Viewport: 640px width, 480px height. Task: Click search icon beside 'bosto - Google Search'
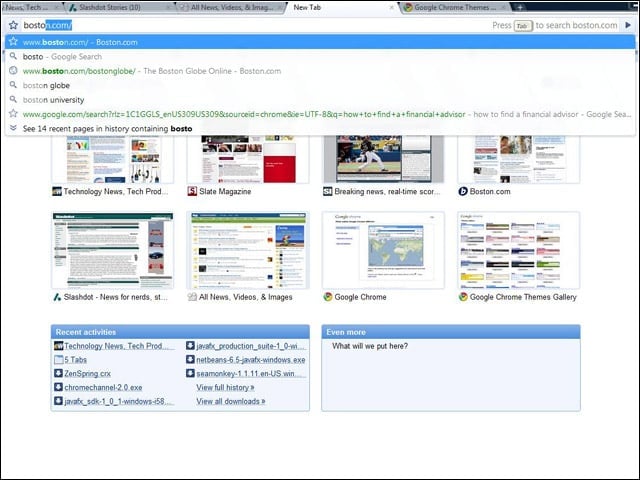tap(13, 56)
